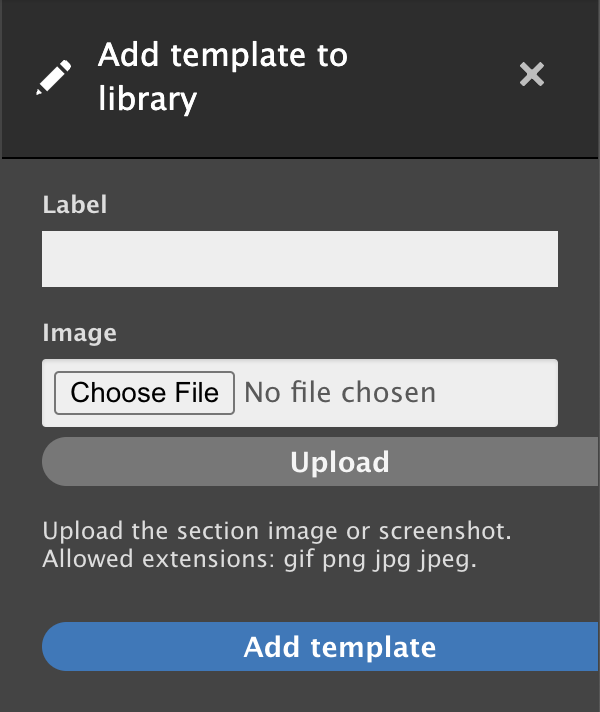Submit with the blue Add template button
Viewport: 600px width, 712px height.
tap(339, 647)
